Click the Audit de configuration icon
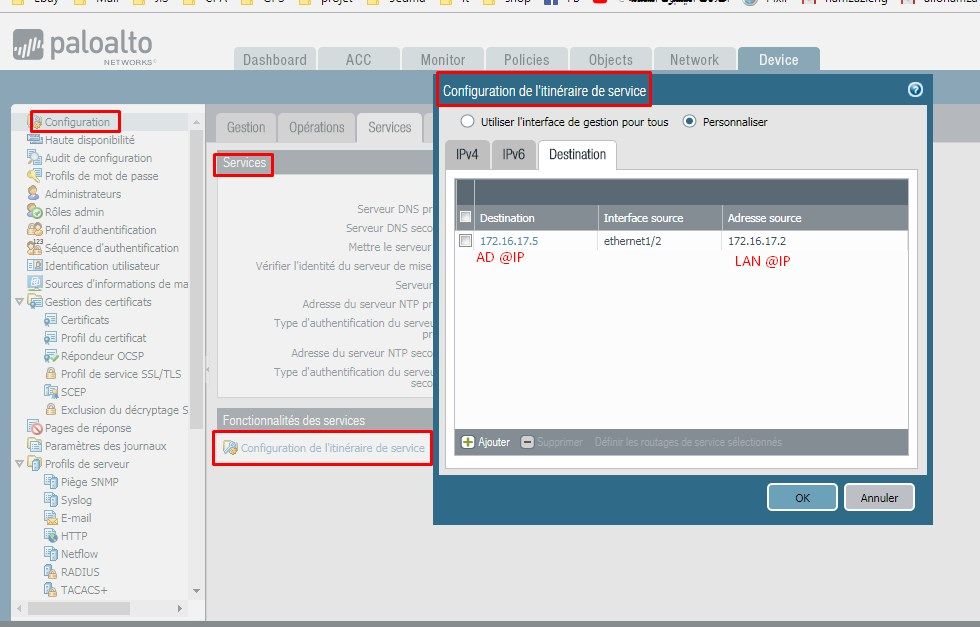 [35, 158]
